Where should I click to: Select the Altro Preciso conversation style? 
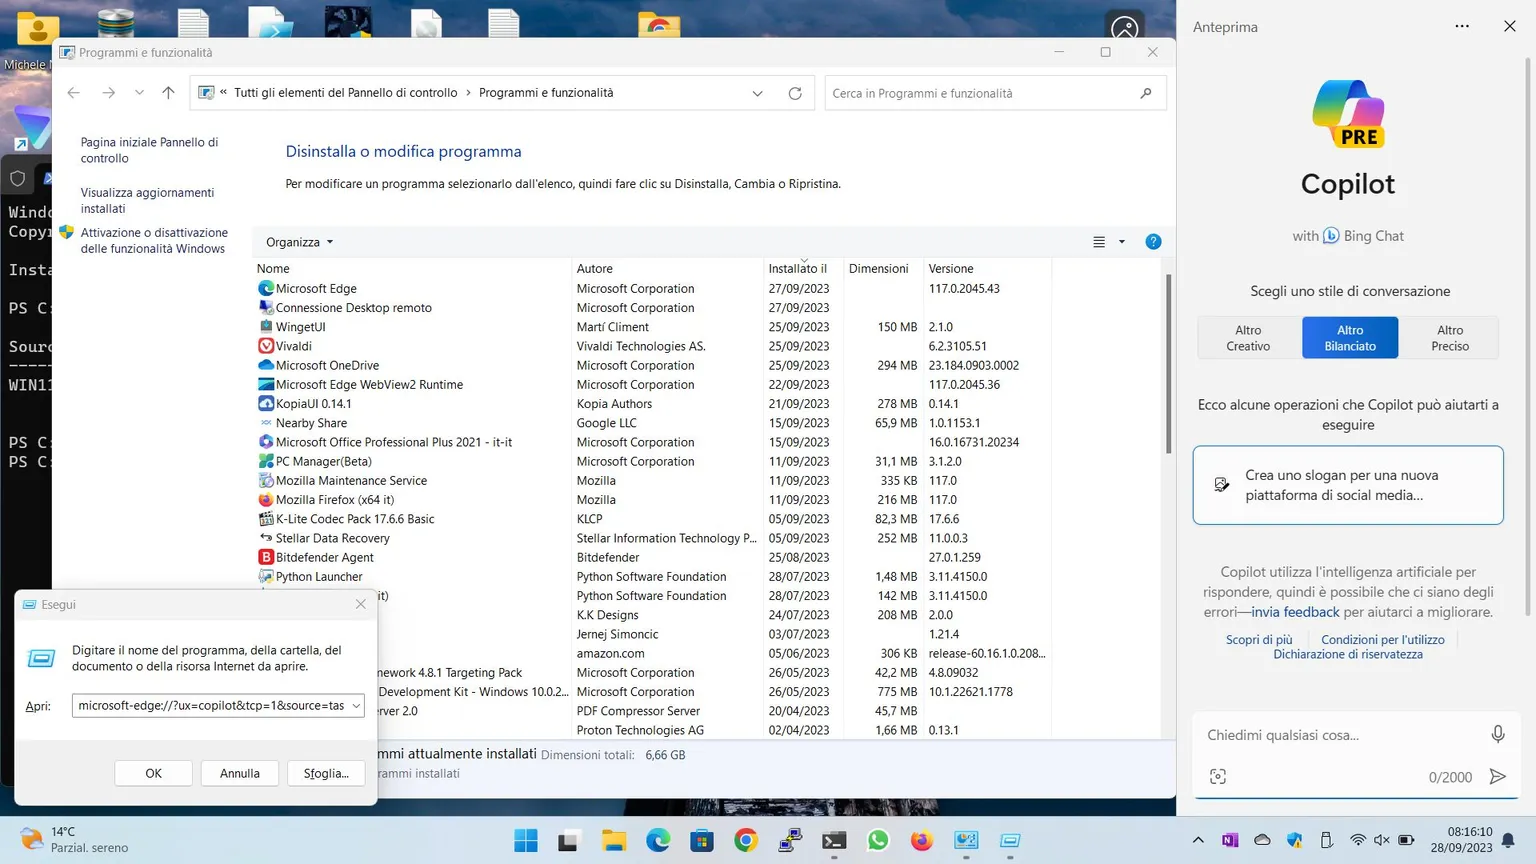1449,337
